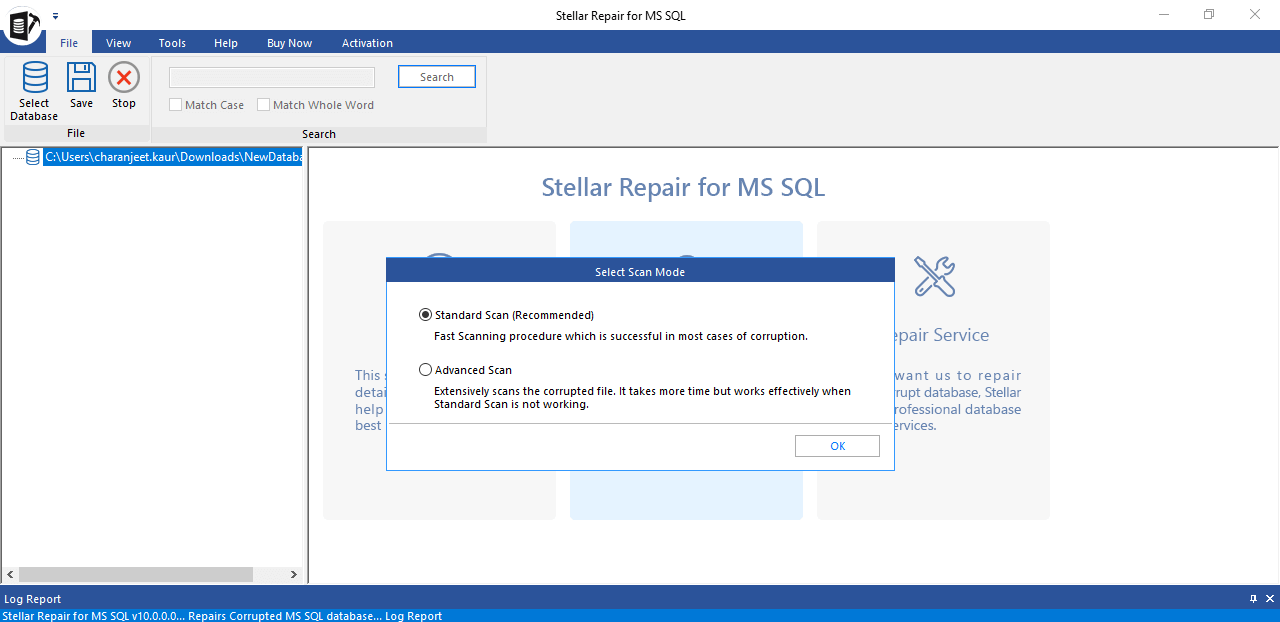Click tree panel scroll right arrow
This screenshot has width=1280, height=622.
(294, 575)
